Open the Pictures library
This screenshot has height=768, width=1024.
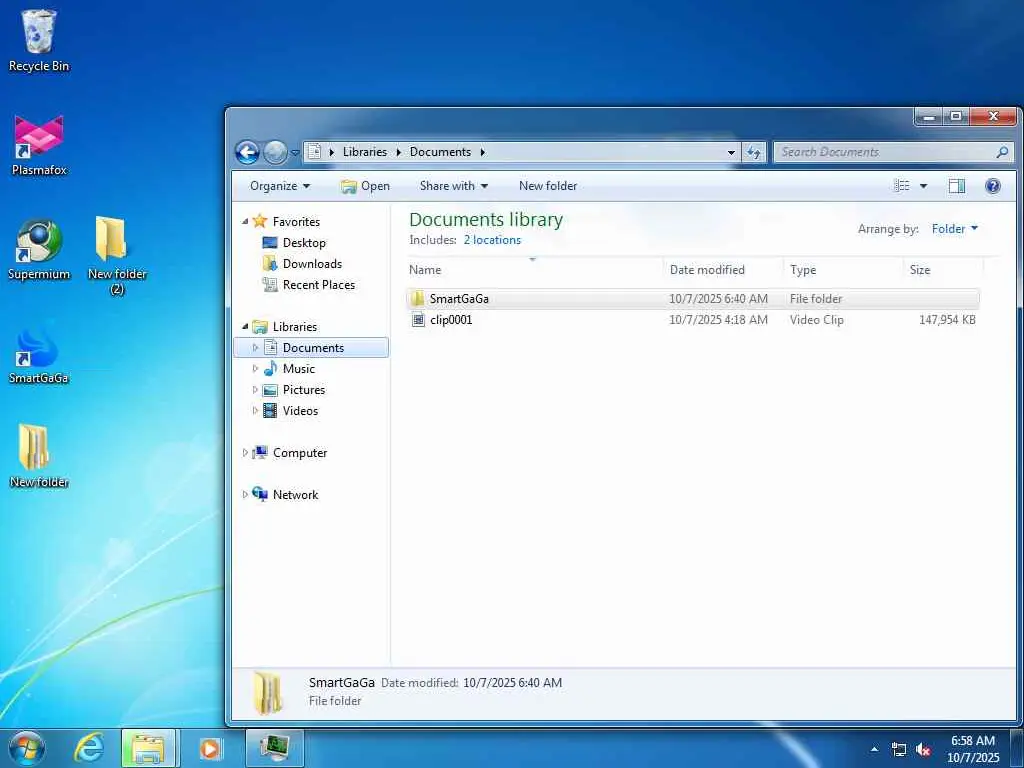293,389
